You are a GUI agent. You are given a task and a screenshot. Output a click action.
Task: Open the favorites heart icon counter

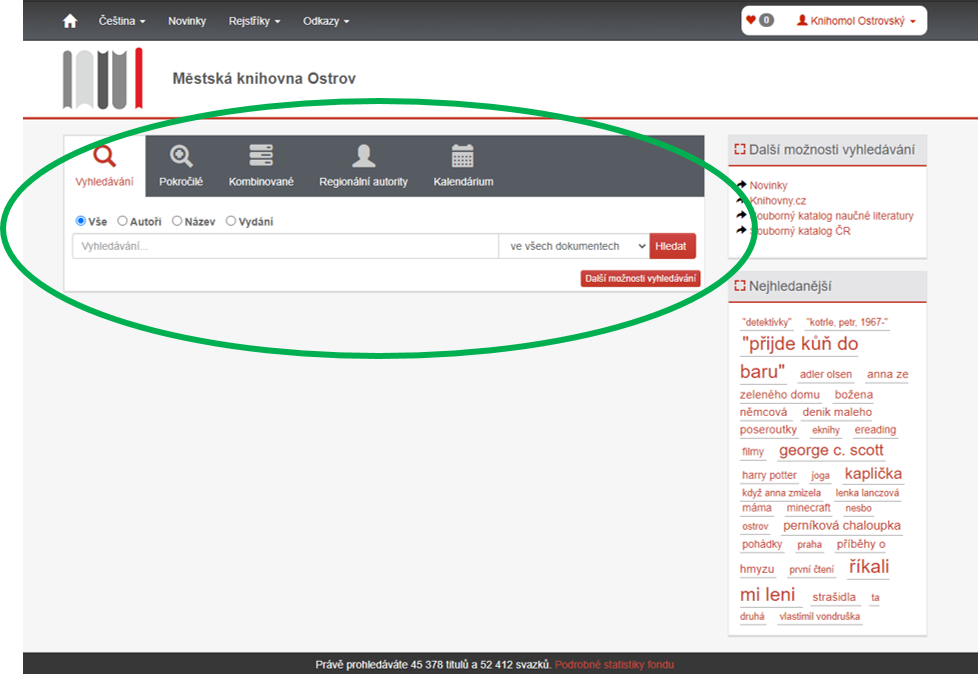pyautogui.click(x=759, y=20)
